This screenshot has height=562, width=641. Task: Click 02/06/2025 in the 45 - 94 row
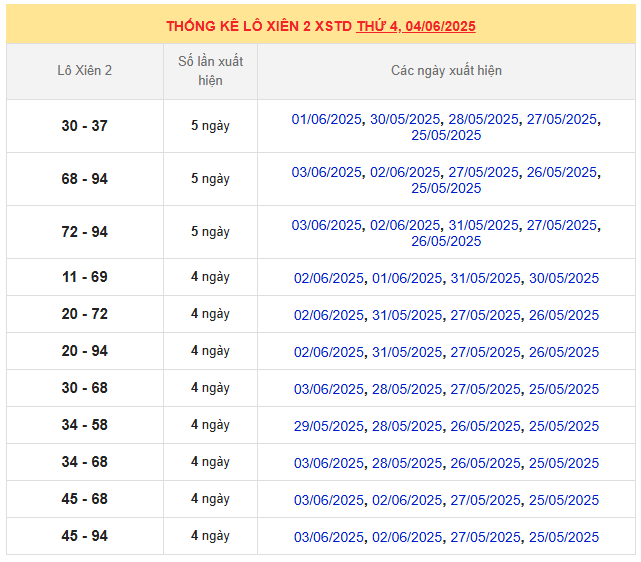407,537
